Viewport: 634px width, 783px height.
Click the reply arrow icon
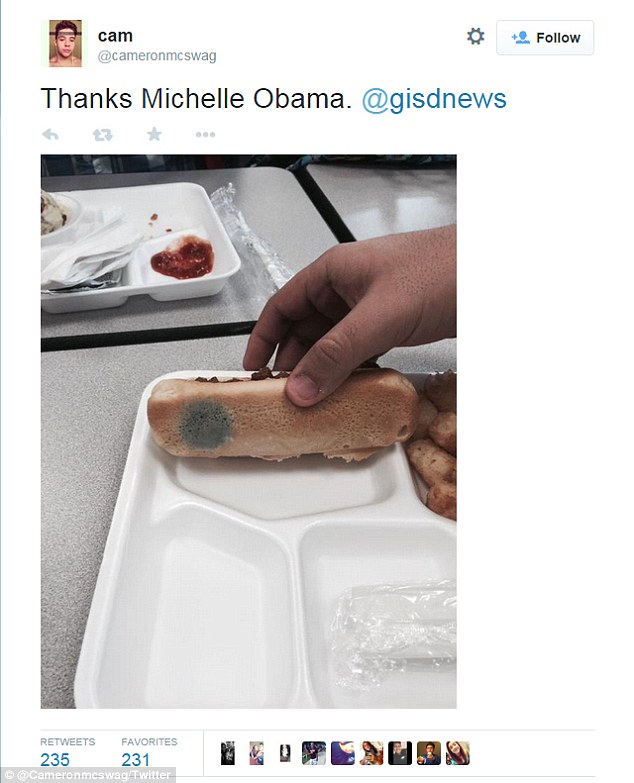[x=50, y=134]
